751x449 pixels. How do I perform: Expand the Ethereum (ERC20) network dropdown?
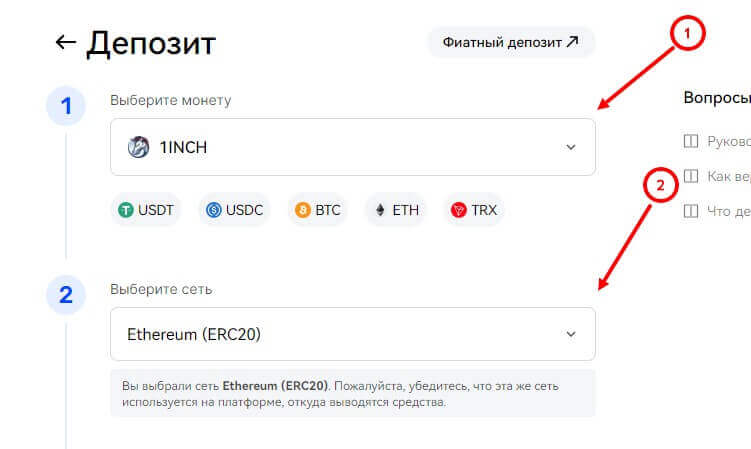[352, 334]
